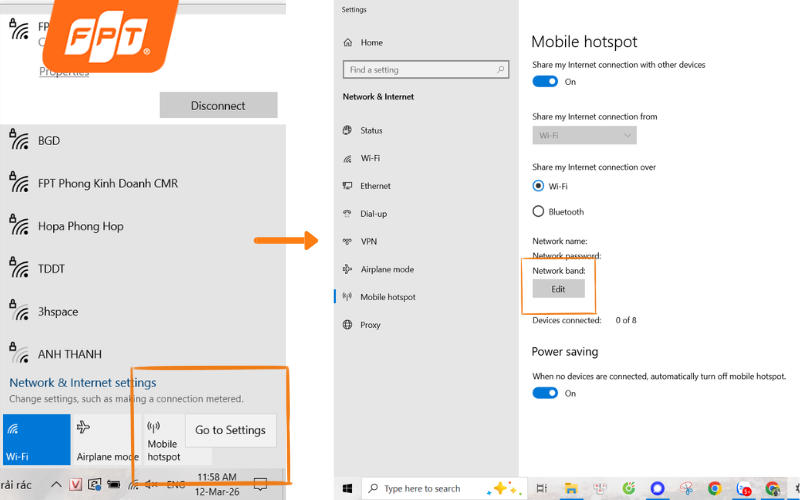Open File Explorer from the taskbar
800x500 pixels.
coord(569,489)
